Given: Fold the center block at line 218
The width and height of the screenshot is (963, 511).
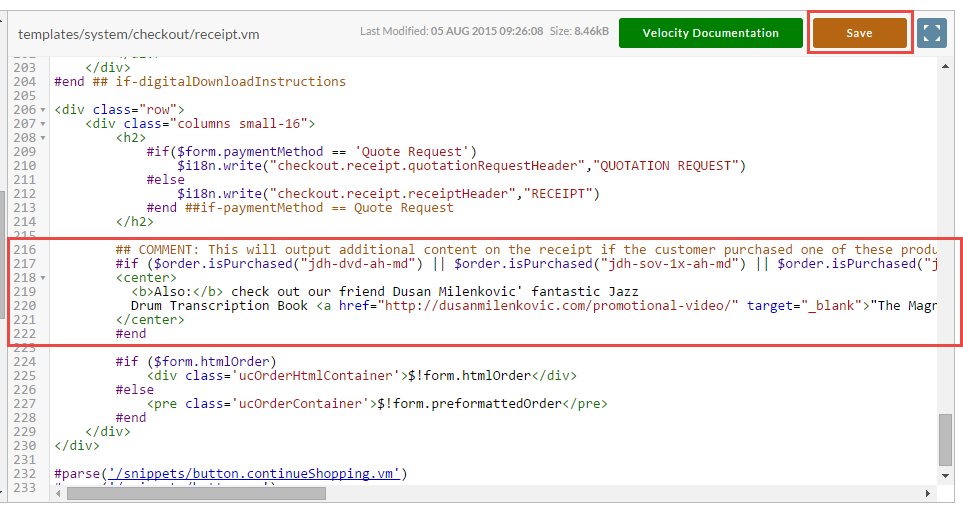Looking at the screenshot, I should tap(43, 278).
